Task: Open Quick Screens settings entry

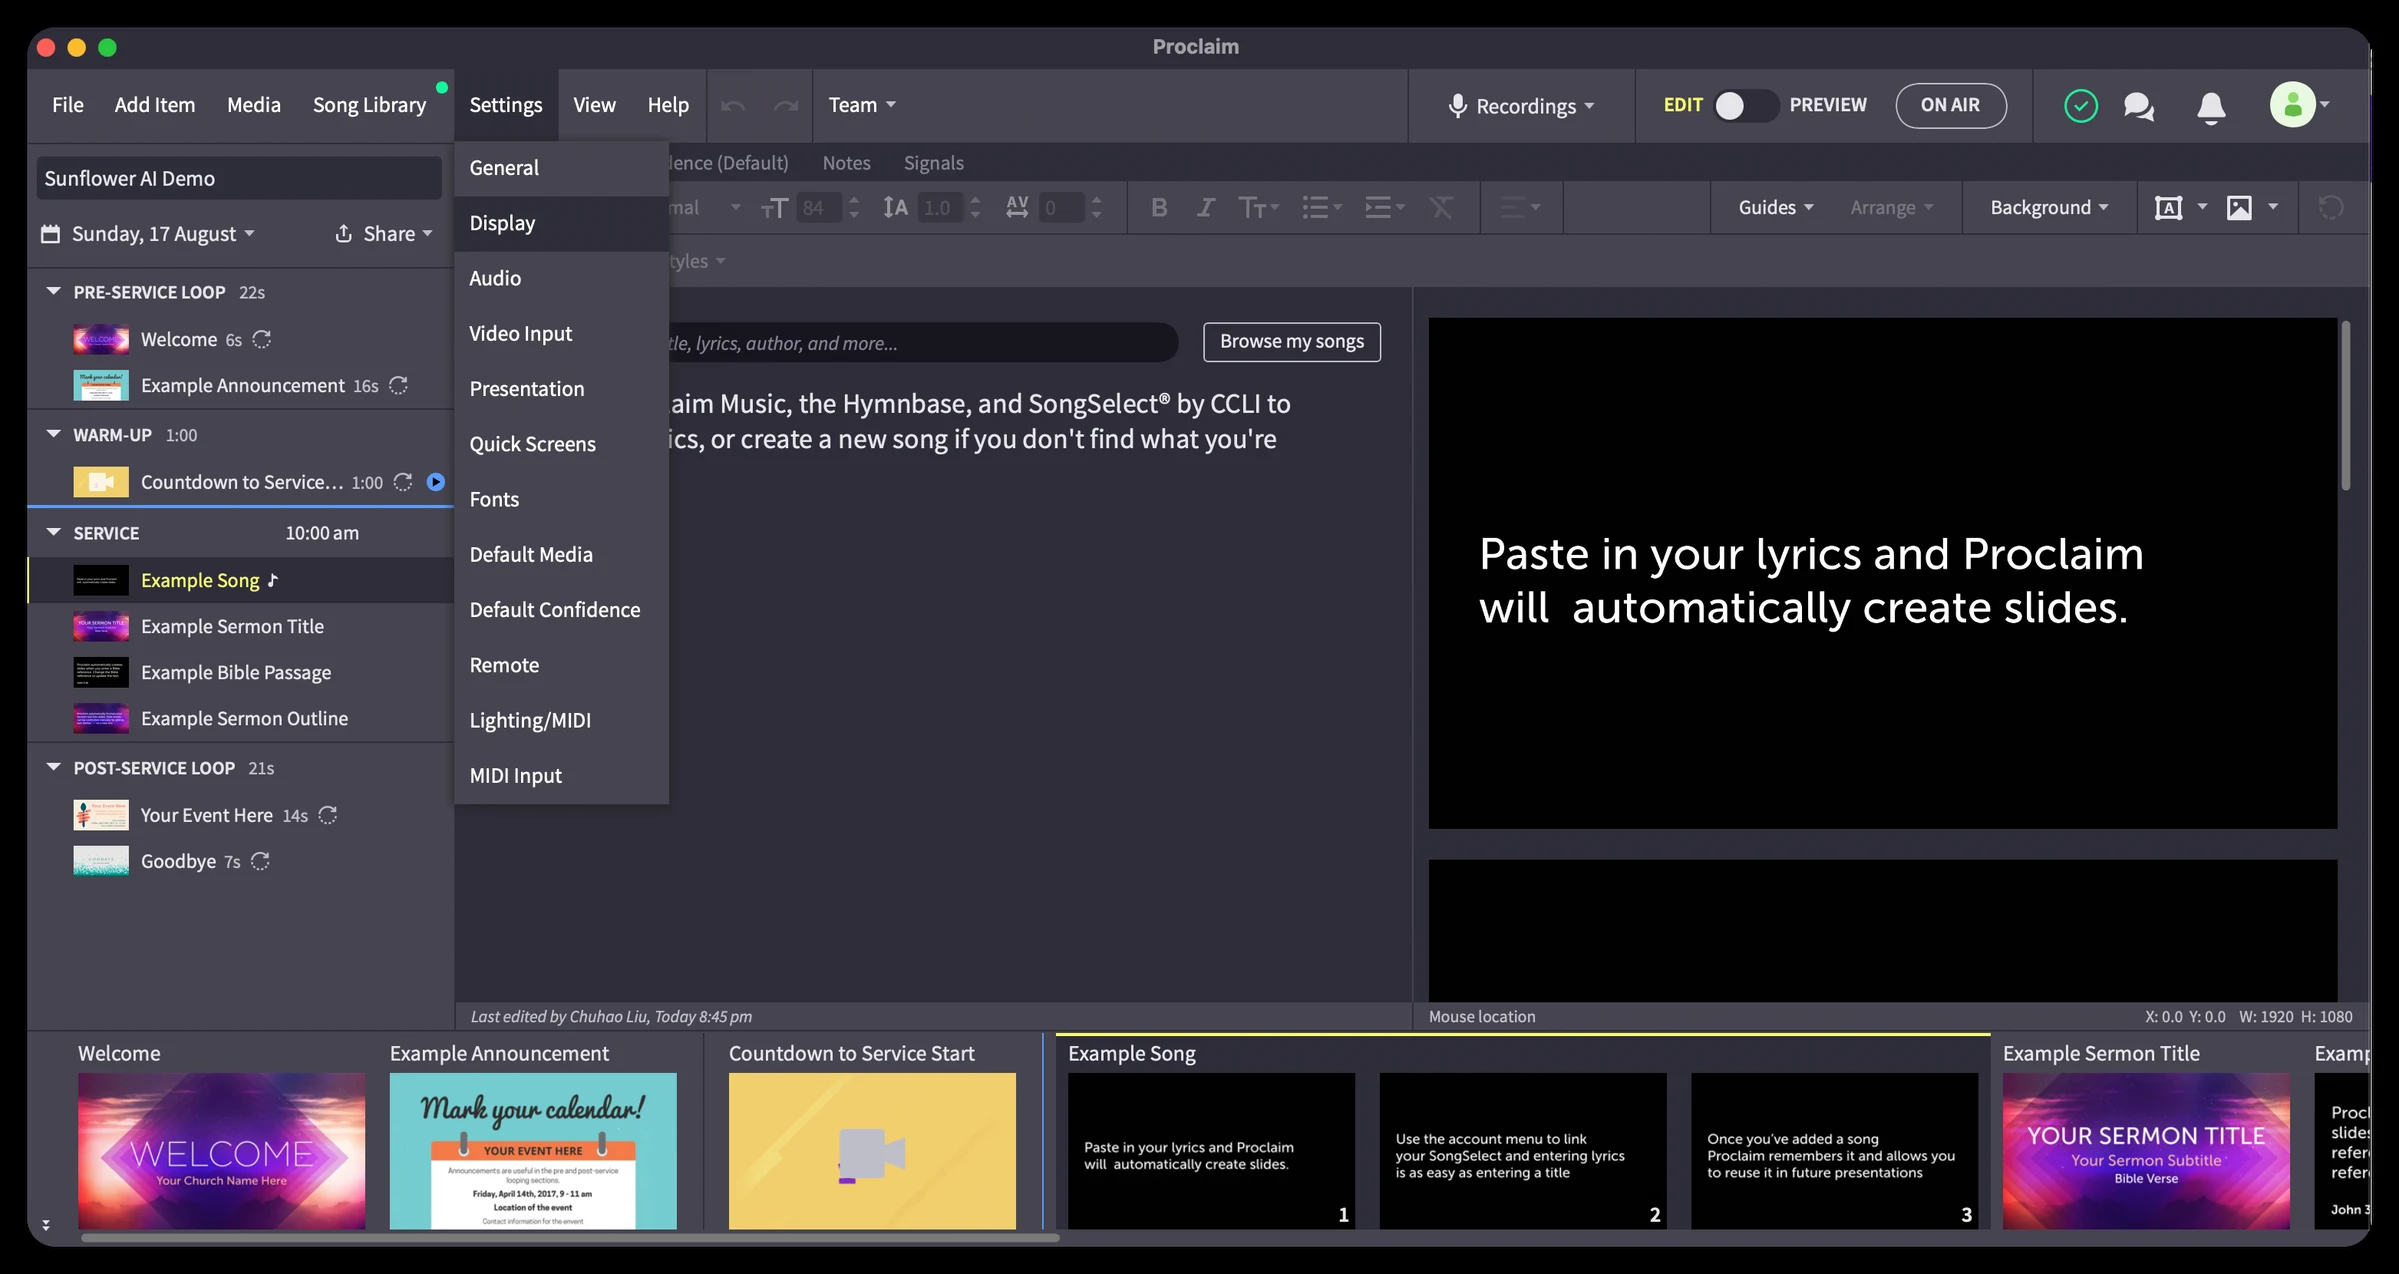Action: click(x=561, y=444)
